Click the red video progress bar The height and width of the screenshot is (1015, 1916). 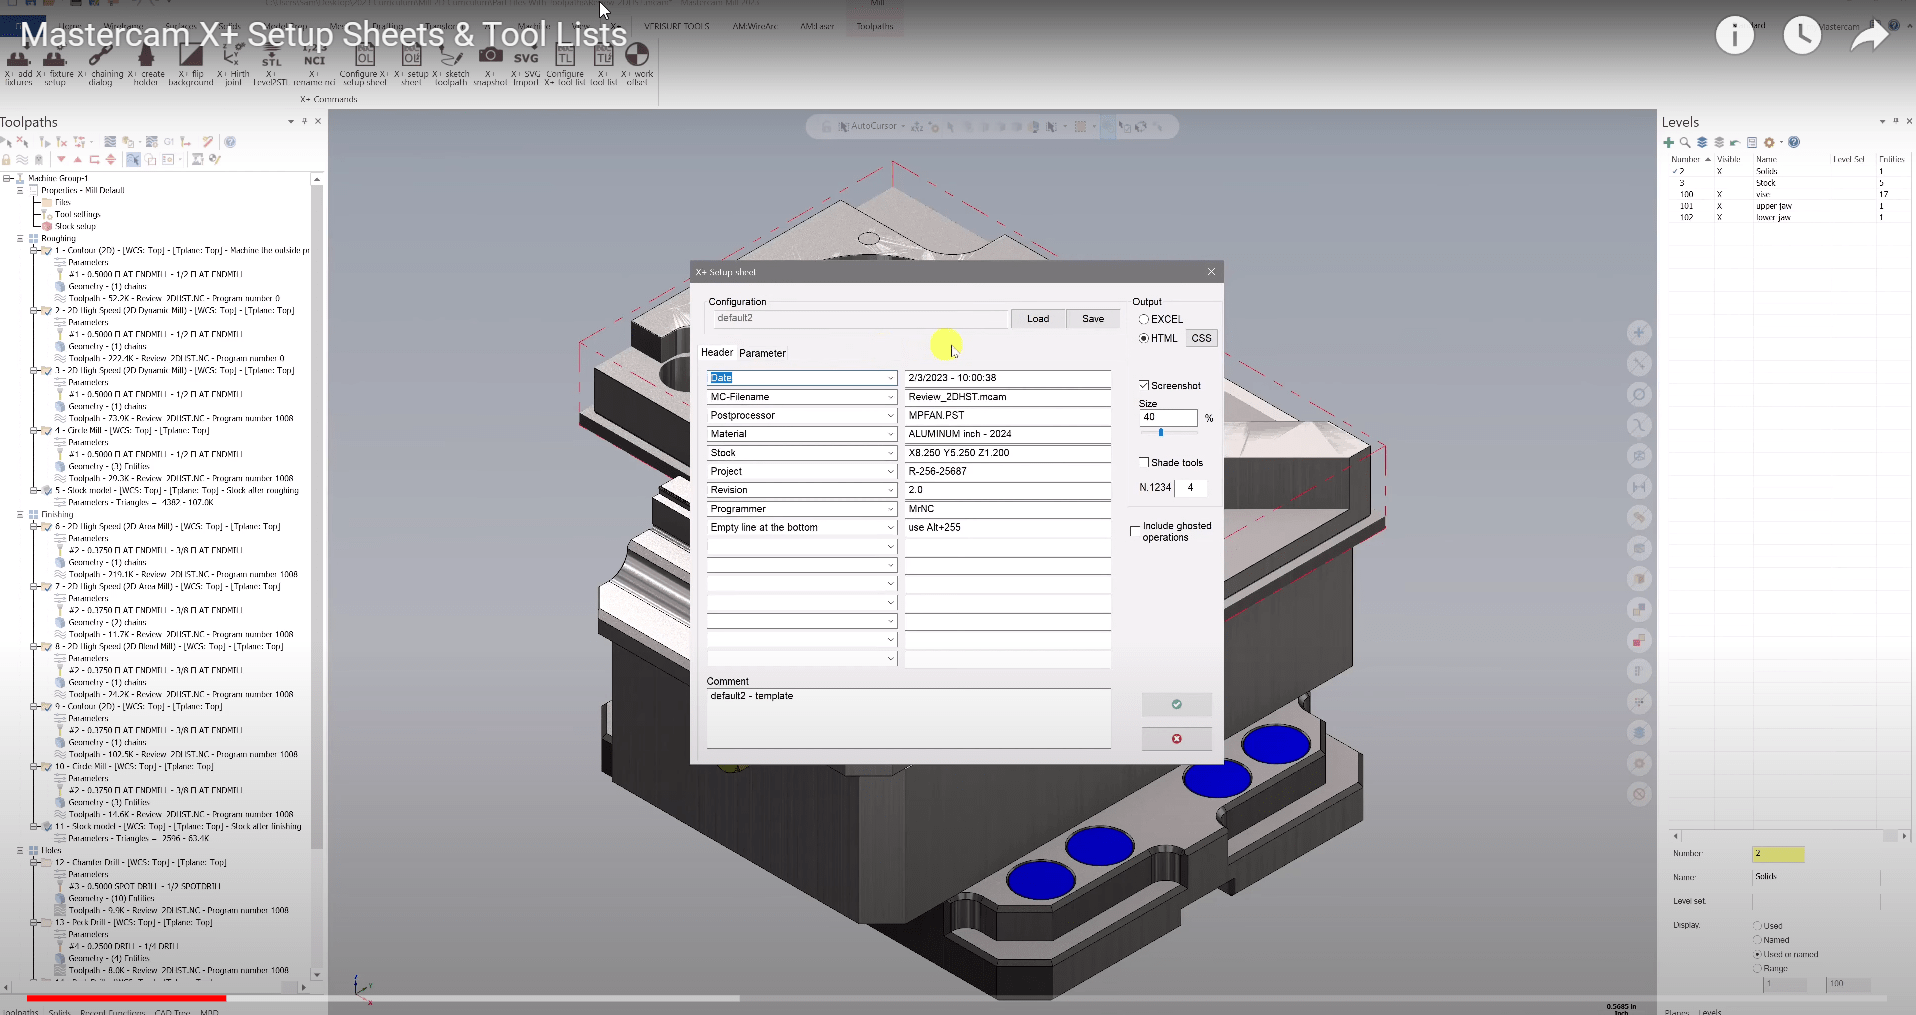point(126,998)
